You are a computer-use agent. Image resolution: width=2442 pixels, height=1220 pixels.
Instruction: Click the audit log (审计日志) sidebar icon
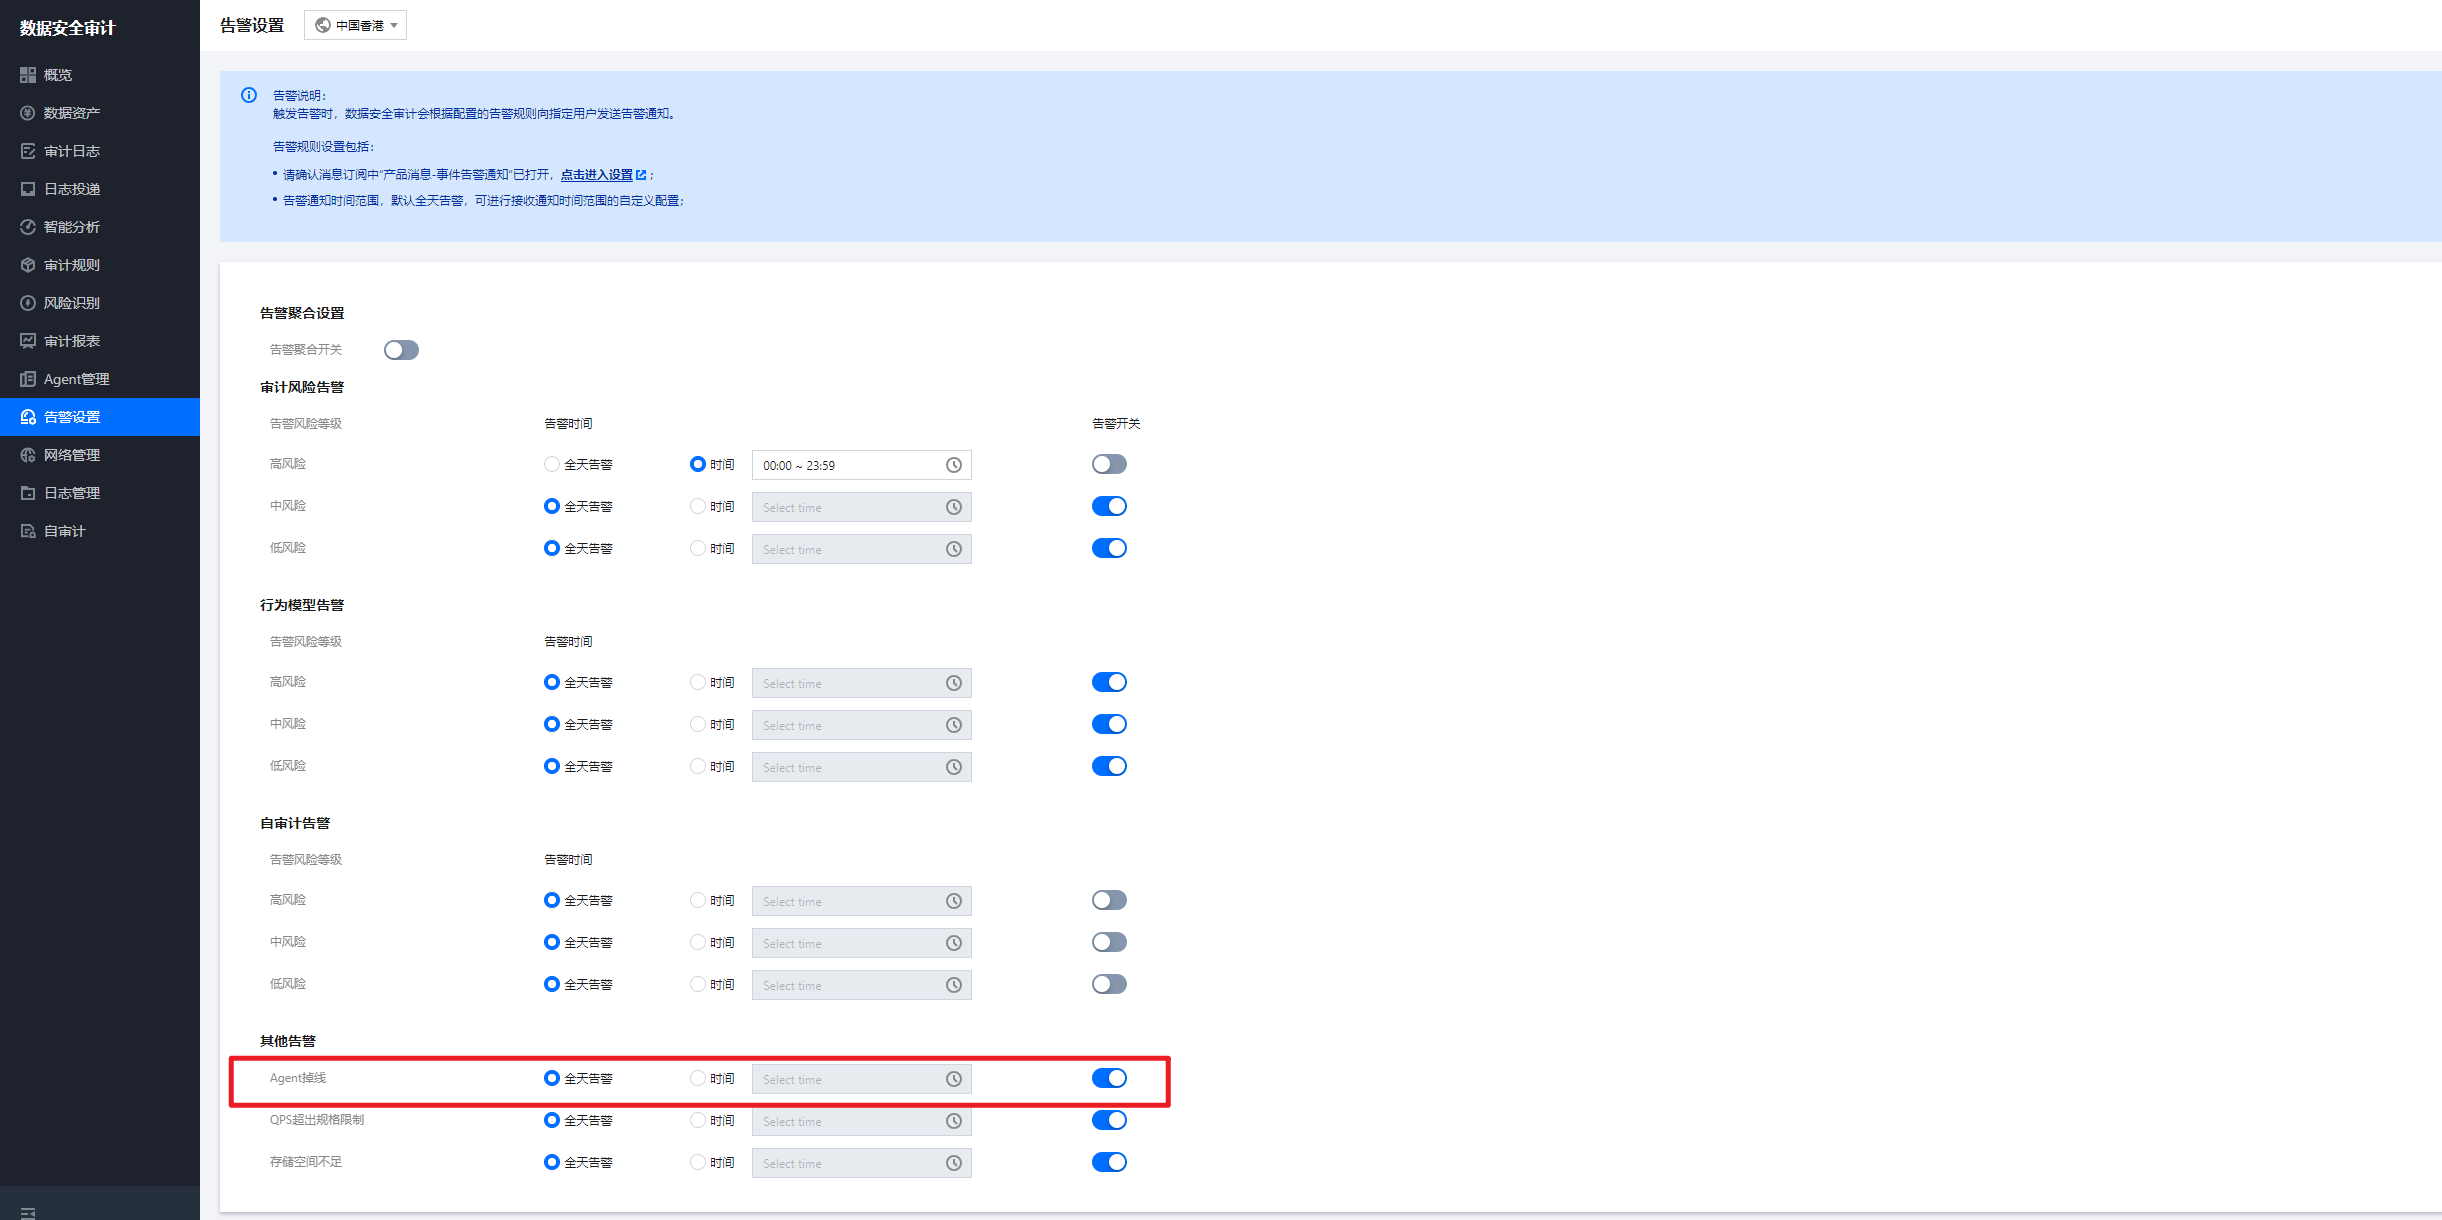click(28, 151)
